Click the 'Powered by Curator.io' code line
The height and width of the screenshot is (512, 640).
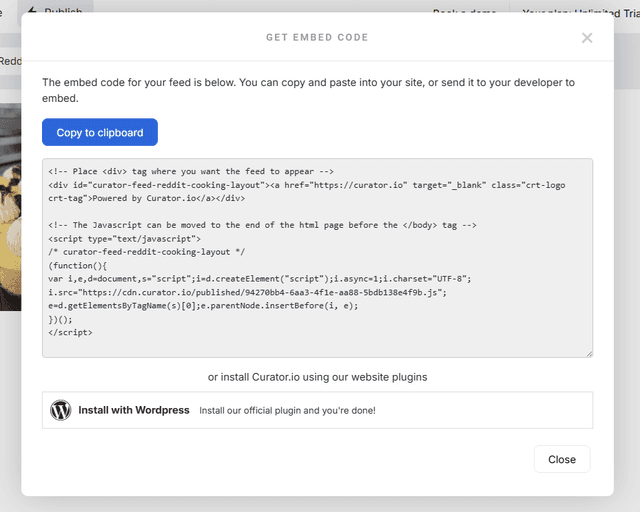tap(147, 198)
